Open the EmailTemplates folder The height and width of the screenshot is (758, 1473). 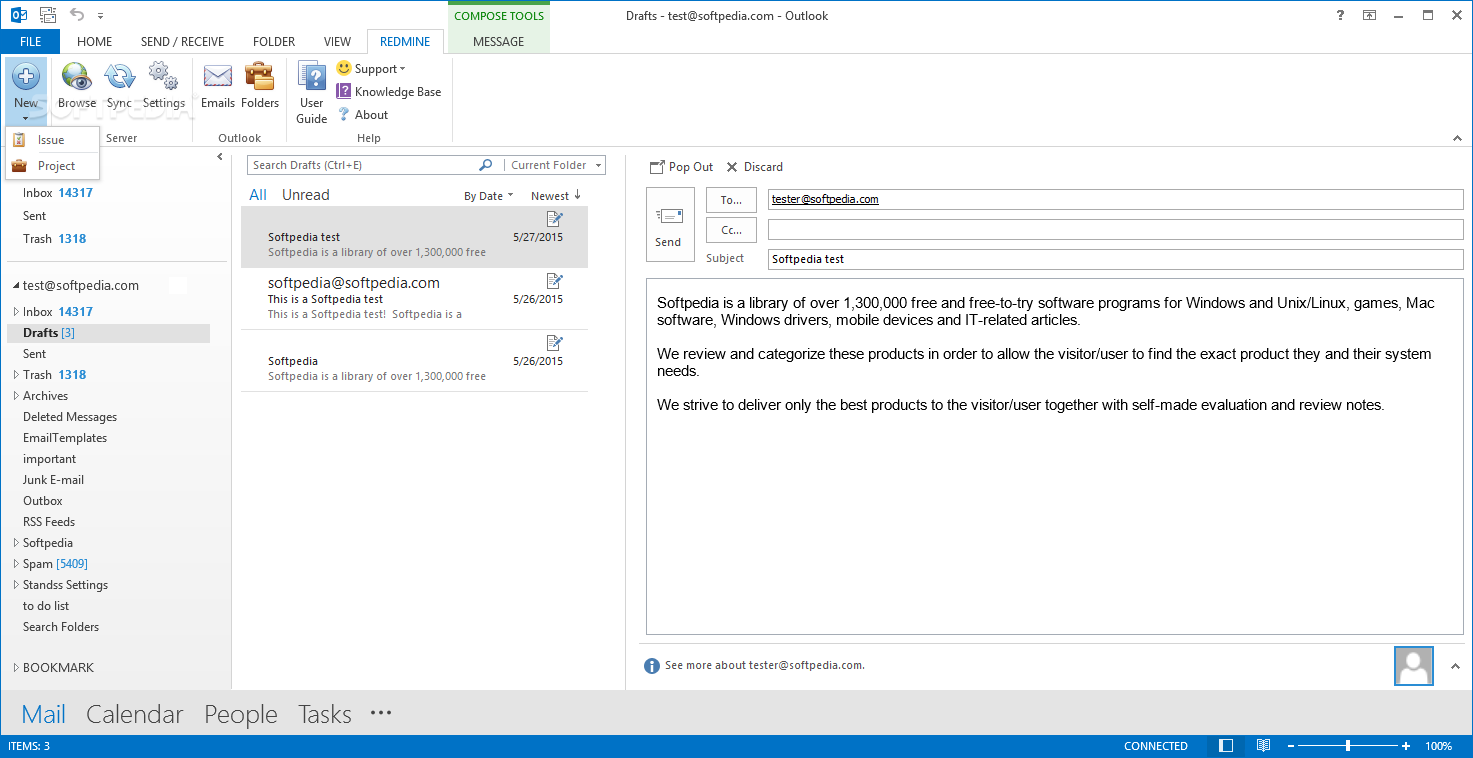click(65, 438)
